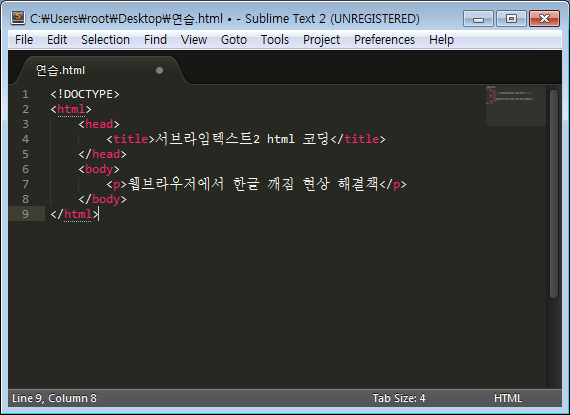Open the Selection menu
The height and width of the screenshot is (415, 570).
pos(105,40)
